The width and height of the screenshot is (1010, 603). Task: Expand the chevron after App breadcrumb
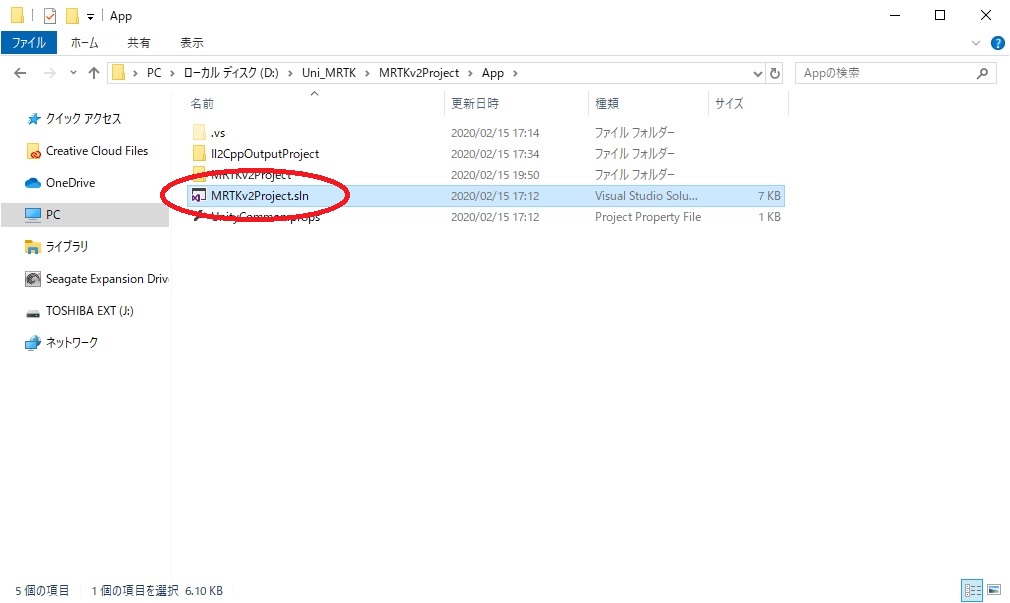tap(515, 73)
